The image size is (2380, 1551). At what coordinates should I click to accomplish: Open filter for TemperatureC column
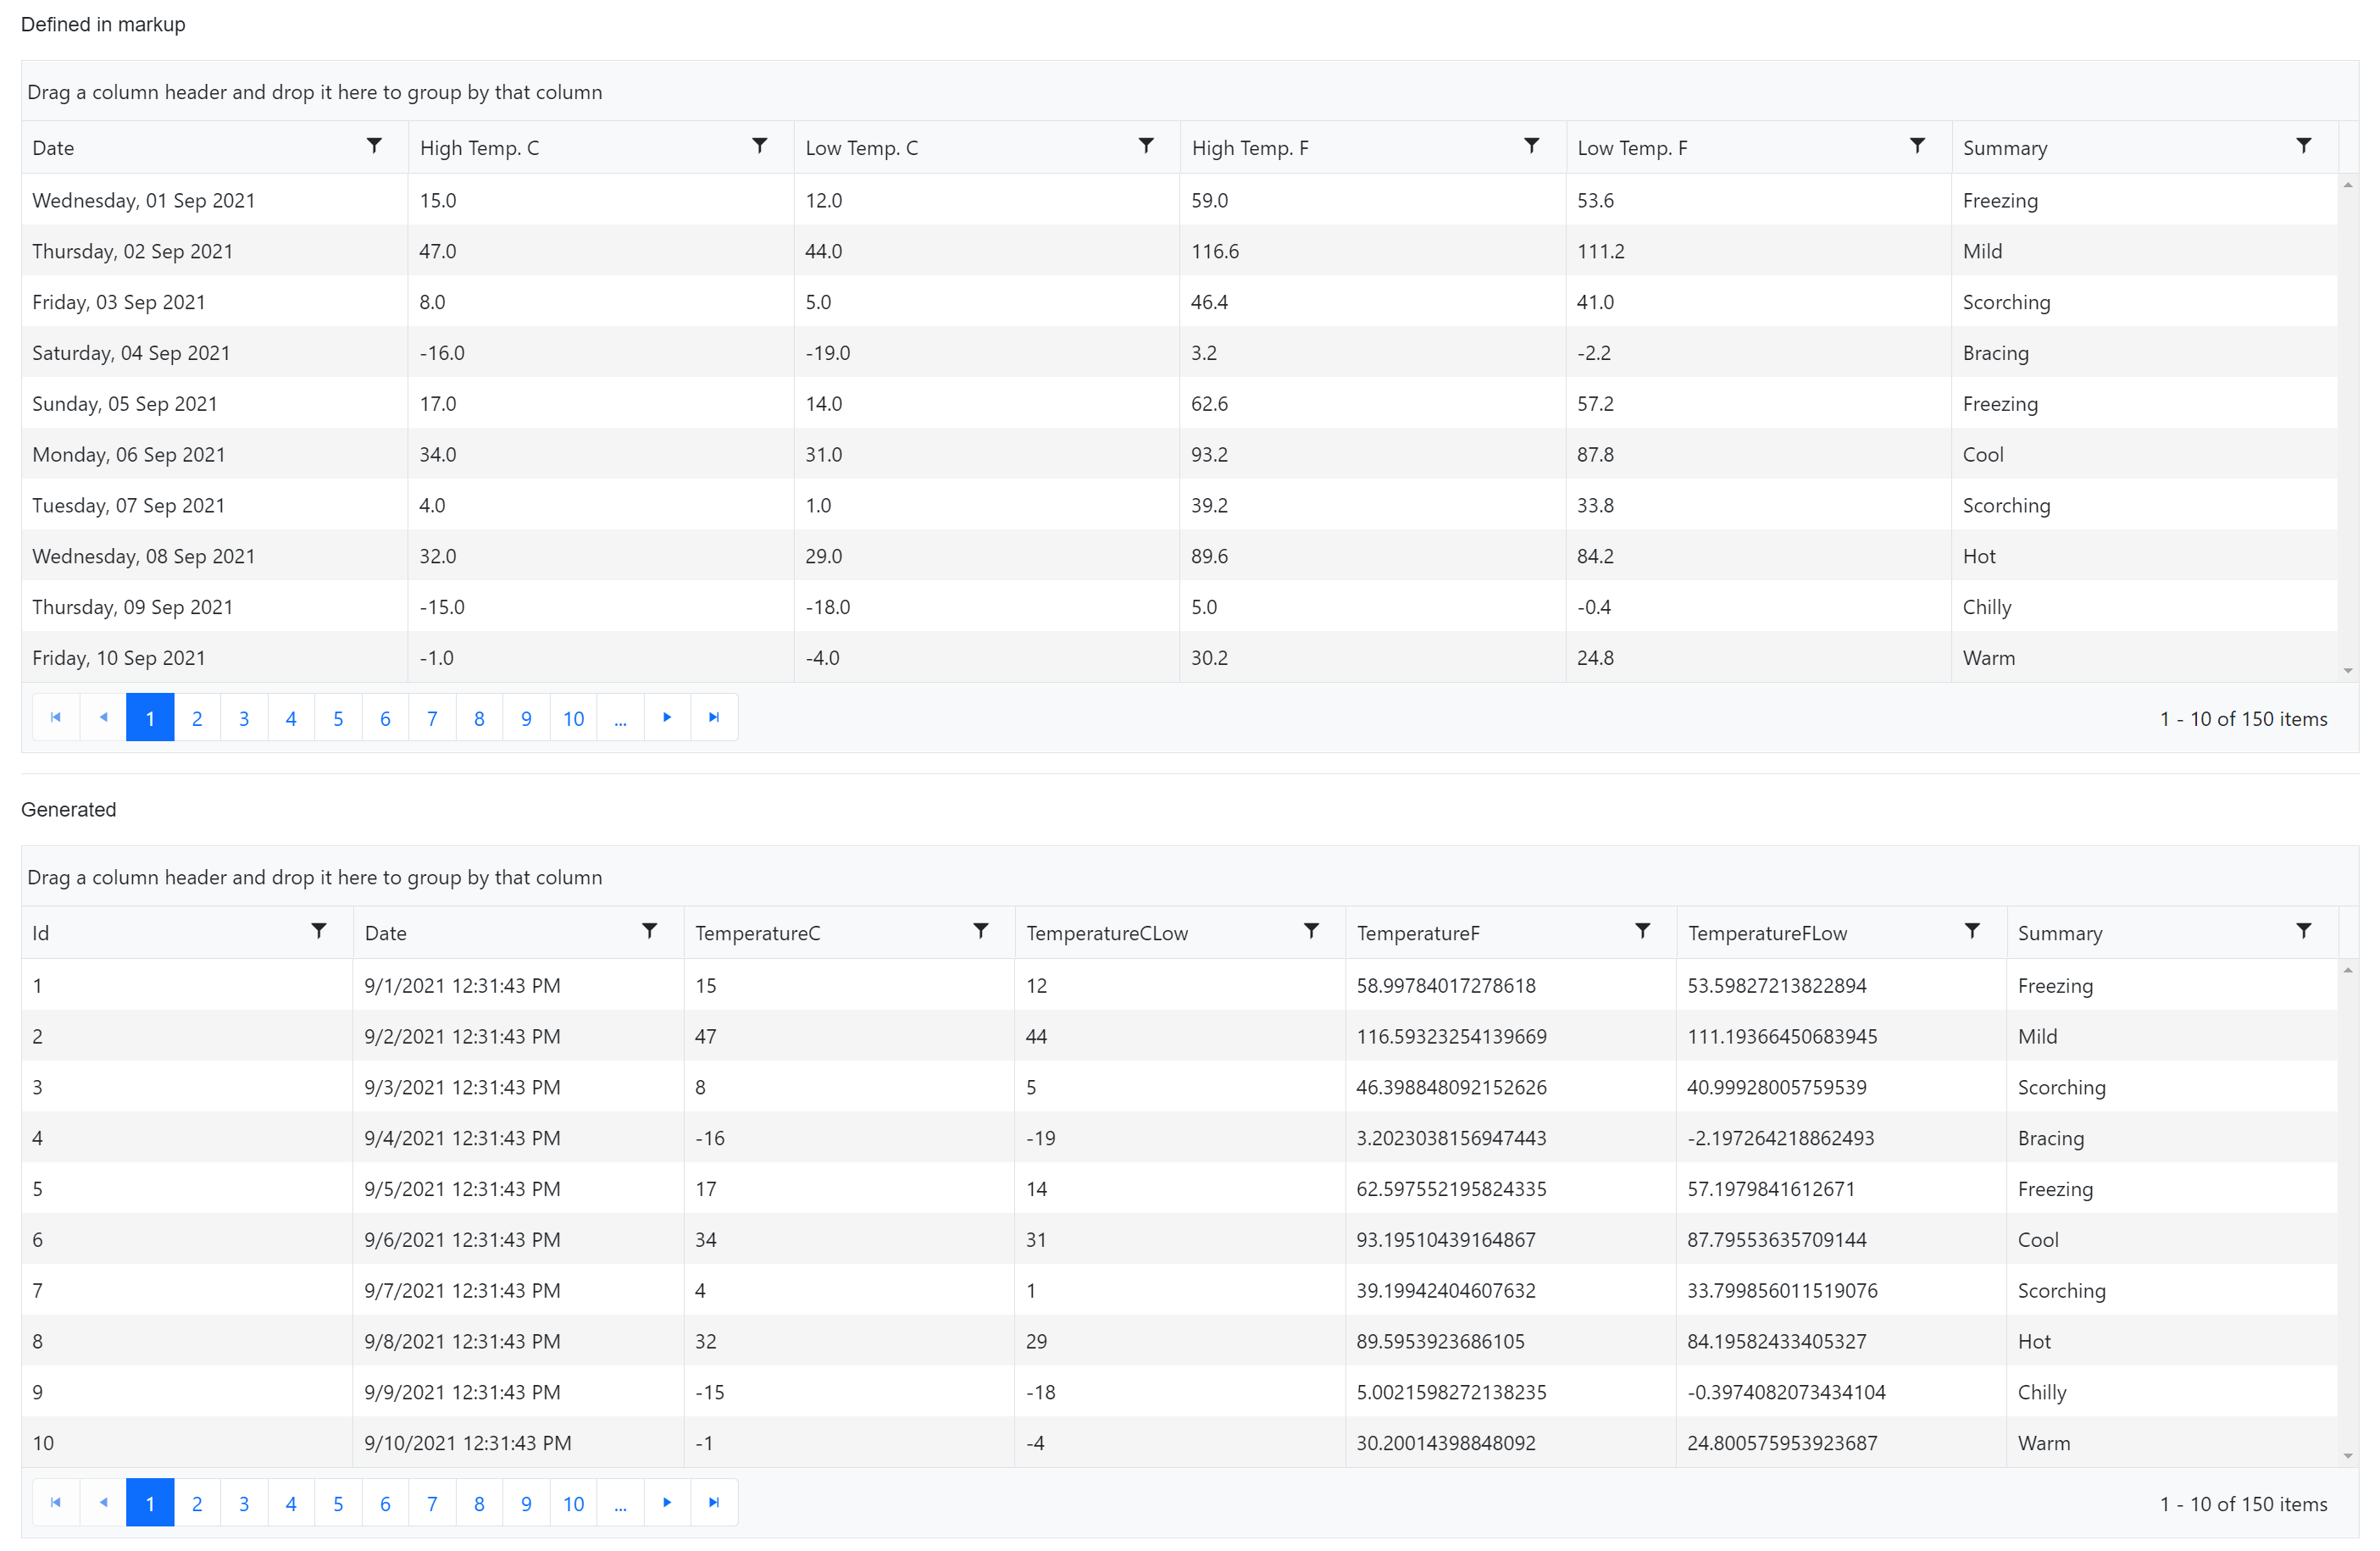[981, 932]
